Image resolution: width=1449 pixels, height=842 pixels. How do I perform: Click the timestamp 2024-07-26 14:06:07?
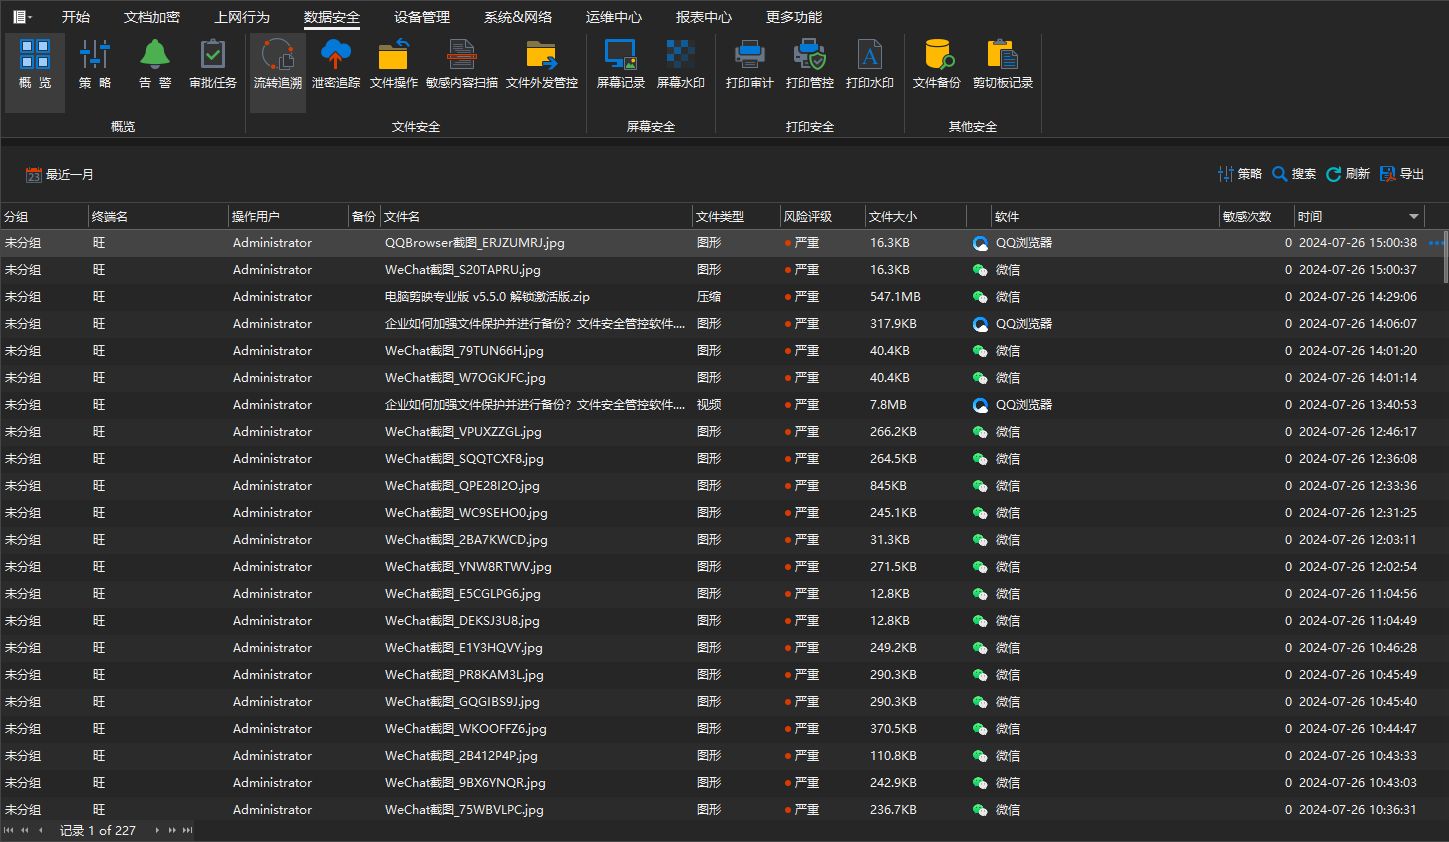1358,324
